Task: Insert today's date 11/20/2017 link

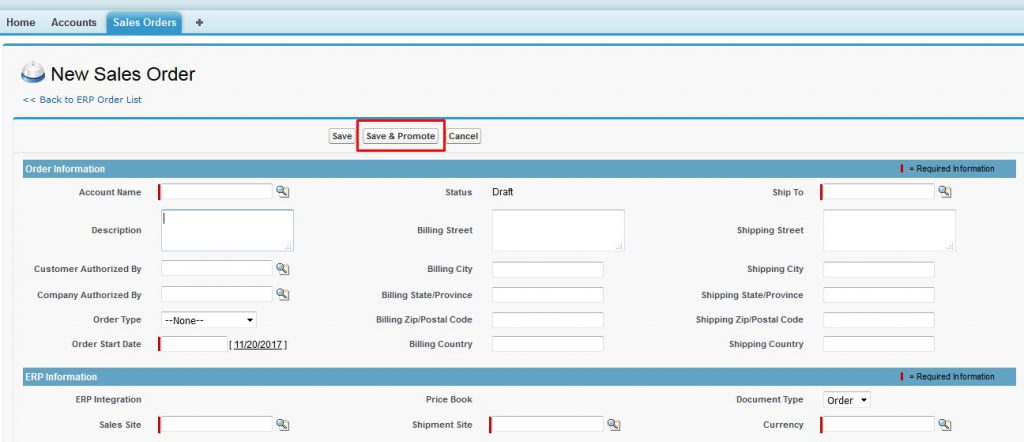Action: tap(259, 345)
